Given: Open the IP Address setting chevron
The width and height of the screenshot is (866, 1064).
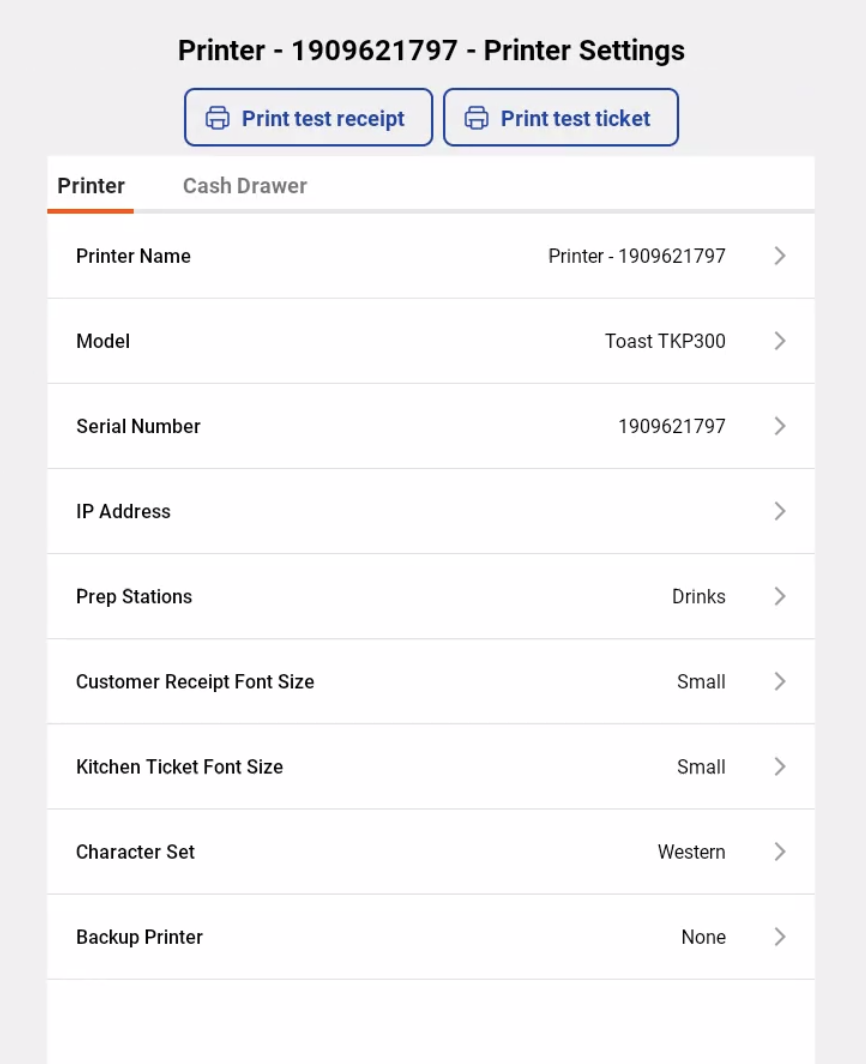Looking at the screenshot, I should click(780, 511).
